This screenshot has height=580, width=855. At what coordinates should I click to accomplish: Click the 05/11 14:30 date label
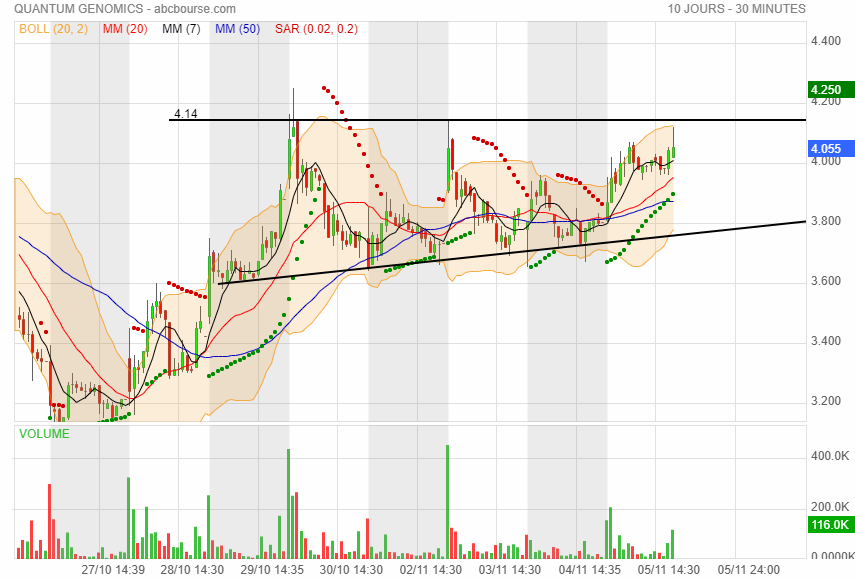[669, 570]
